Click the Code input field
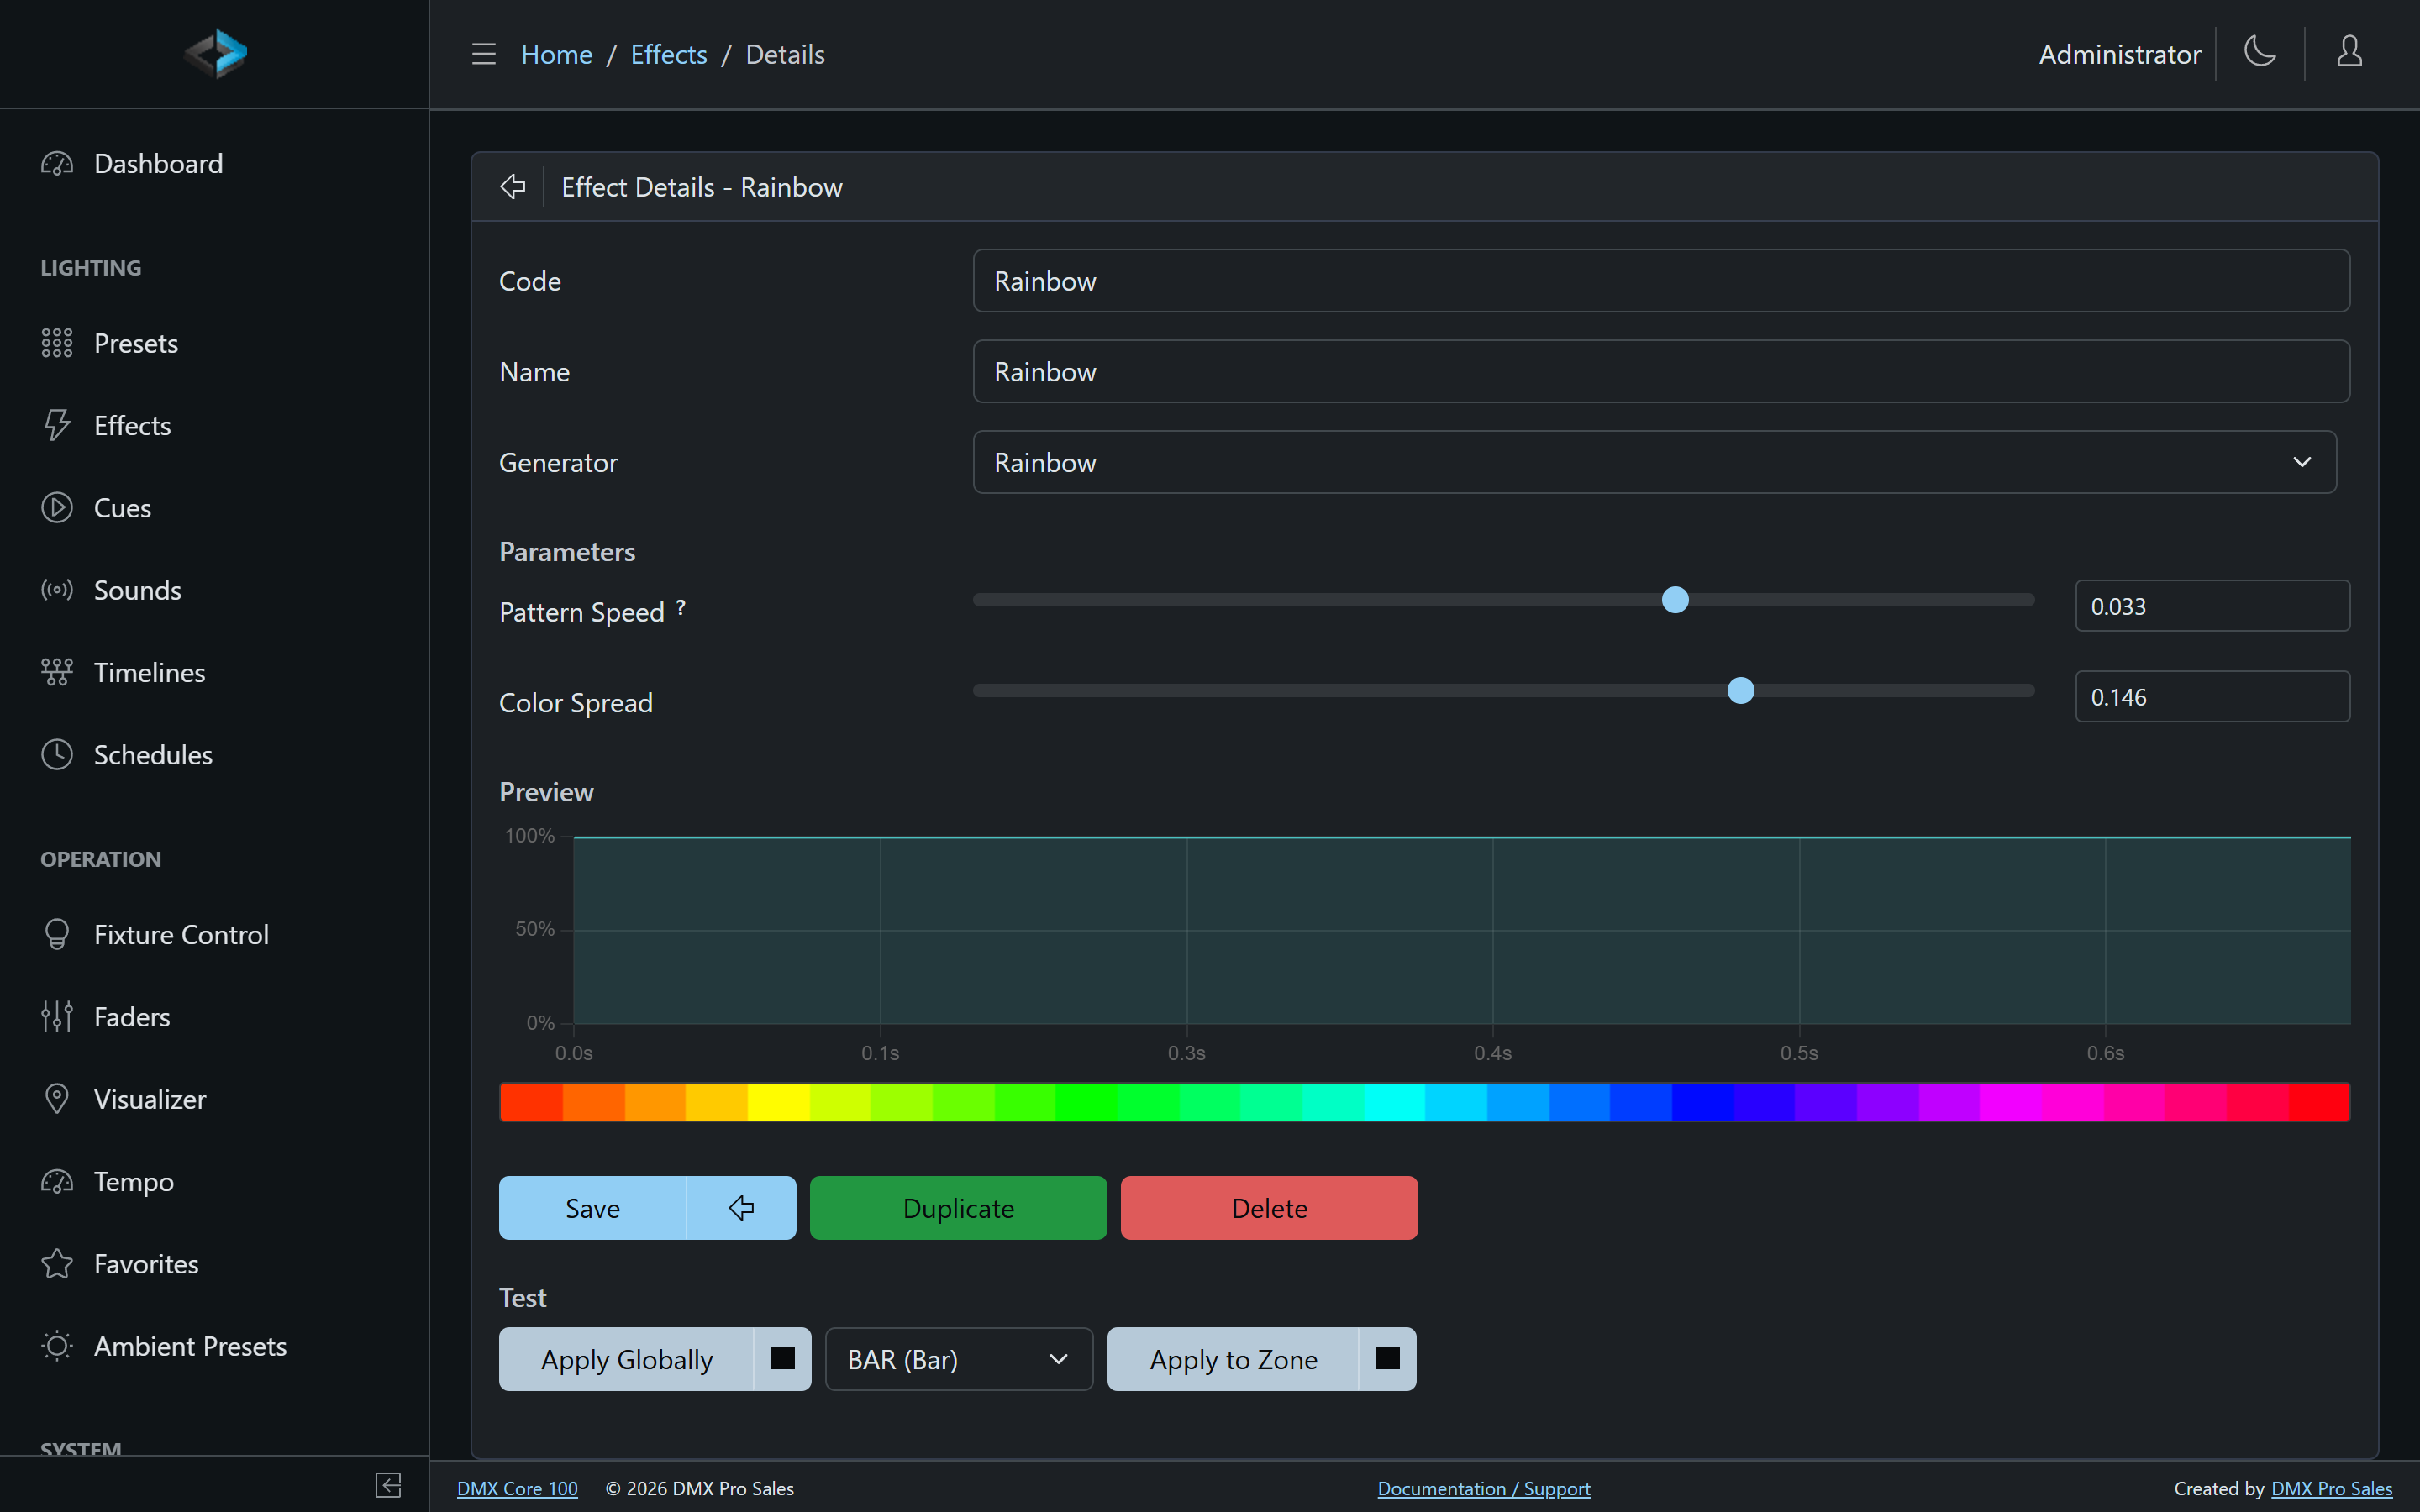 [1661, 281]
